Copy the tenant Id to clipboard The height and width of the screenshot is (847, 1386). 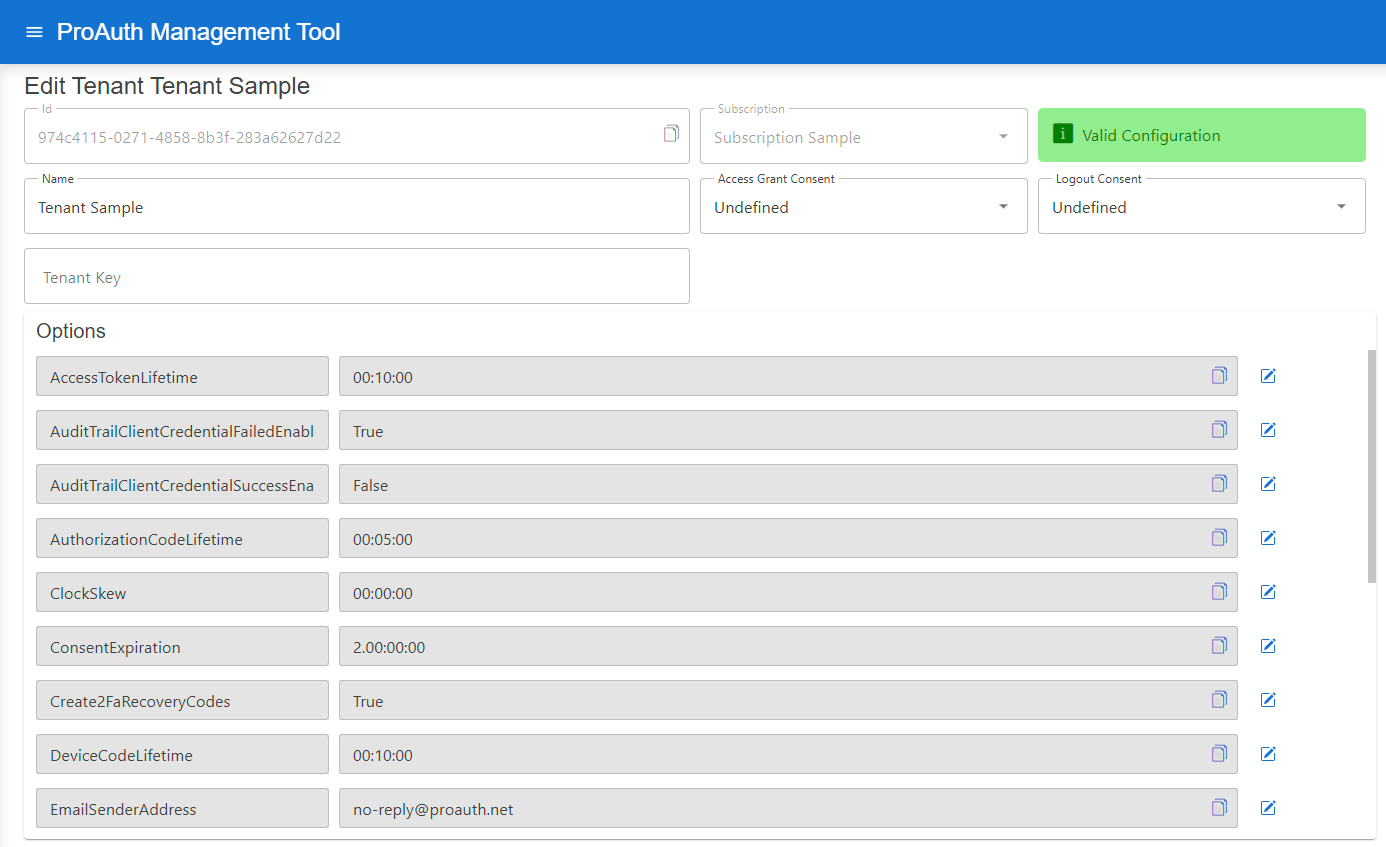point(671,134)
